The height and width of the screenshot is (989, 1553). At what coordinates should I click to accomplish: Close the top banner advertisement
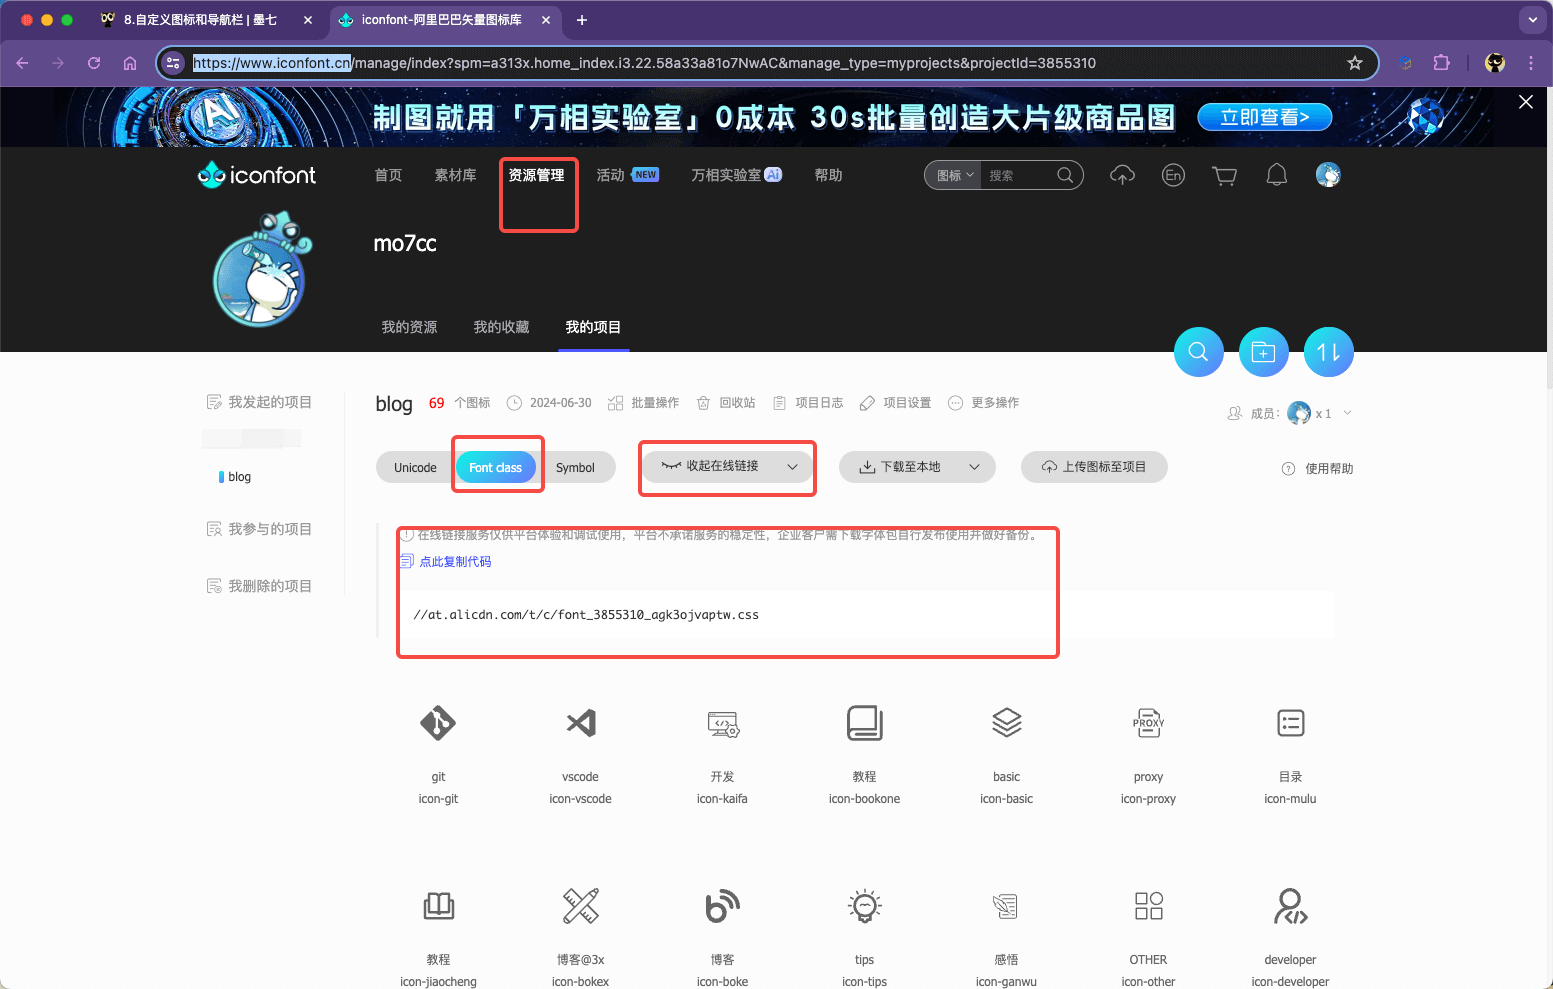pos(1526,102)
